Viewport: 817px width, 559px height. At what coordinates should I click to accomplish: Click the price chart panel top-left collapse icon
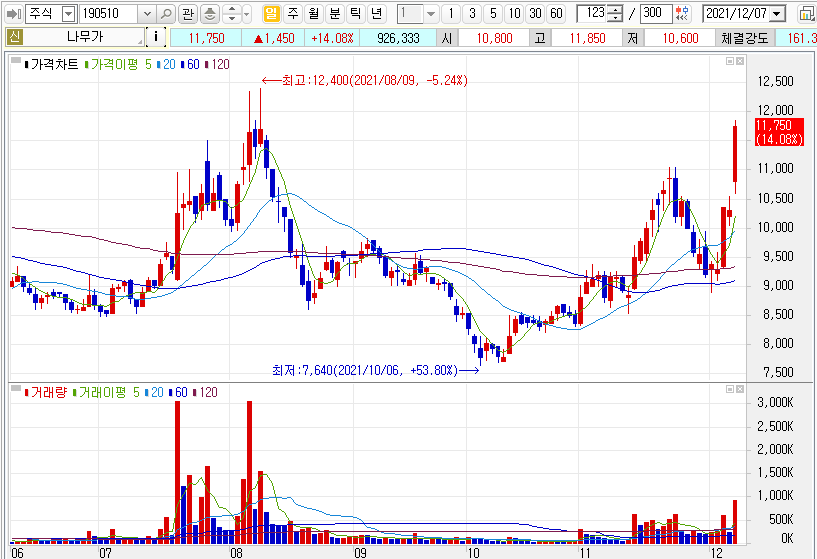pos(15,61)
